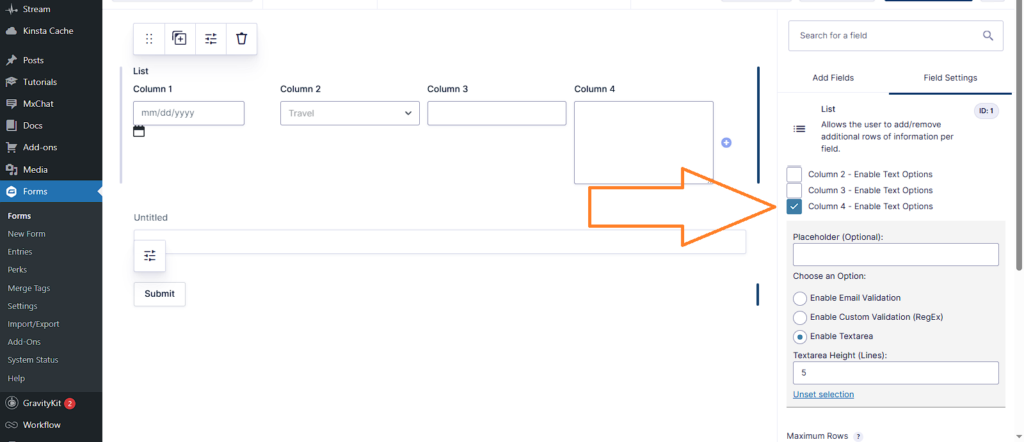Select Enable Custom Validation (RegEx) radio
This screenshot has width=1024, height=442.
pos(800,317)
